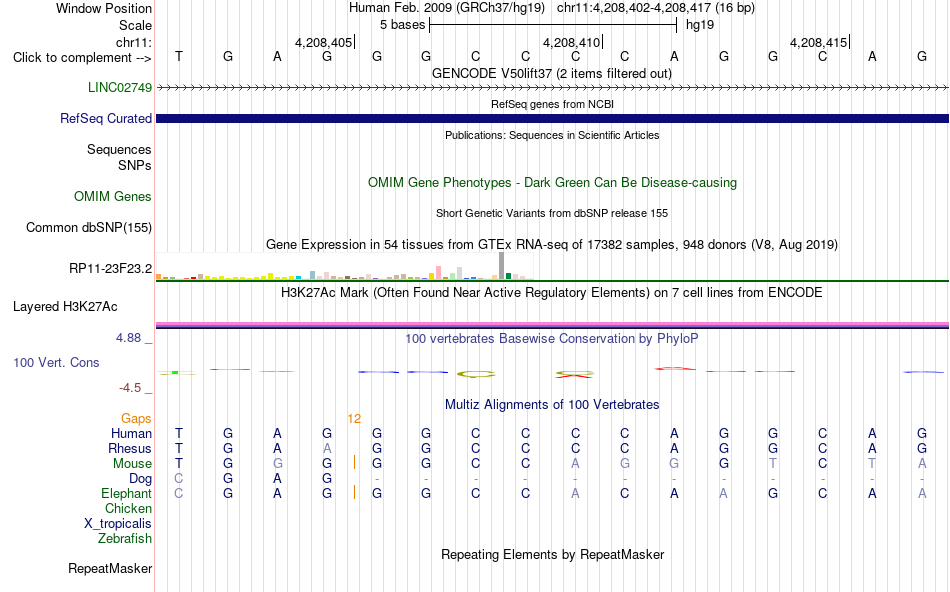Select the Elephant alignment row label
Image resolution: width=950 pixels, height=592 pixels.
(127, 494)
